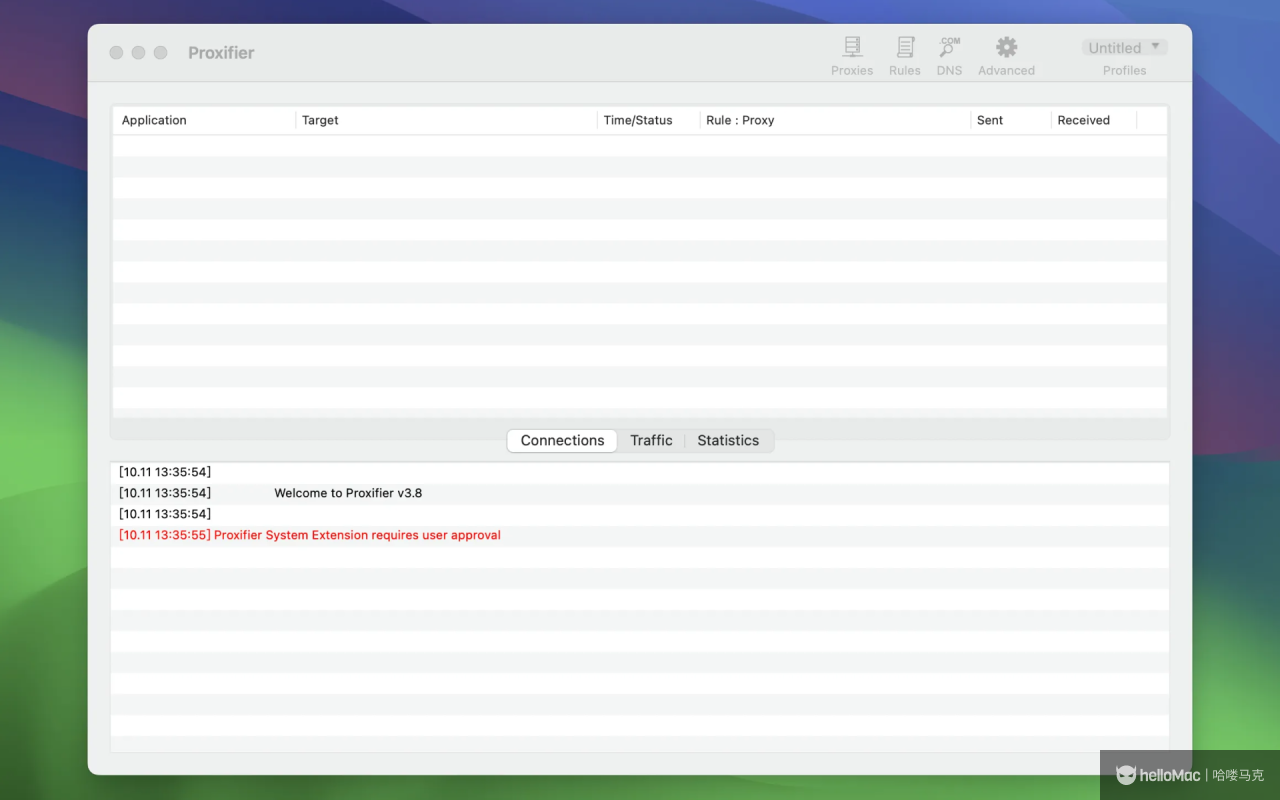Switch to the Statistics tab
The width and height of the screenshot is (1280, 800).
coord(728,440)
